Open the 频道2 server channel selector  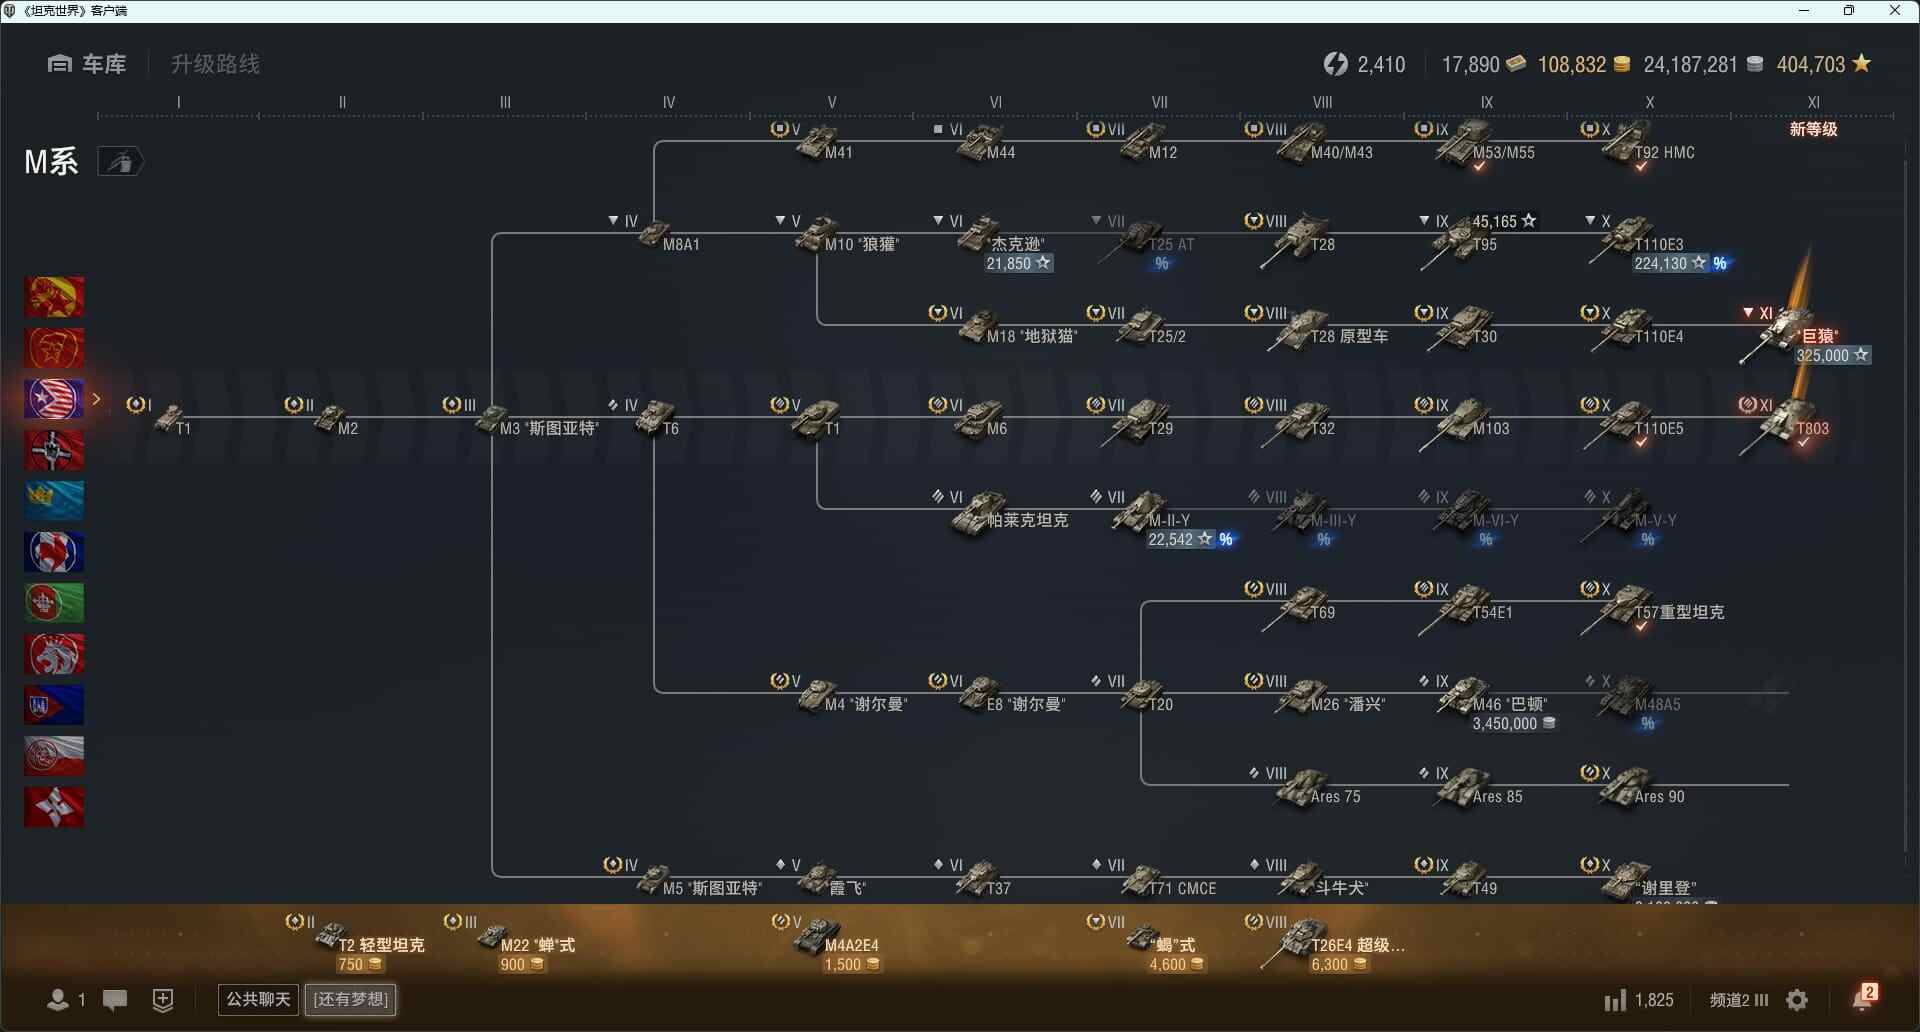[1739, 1000]
